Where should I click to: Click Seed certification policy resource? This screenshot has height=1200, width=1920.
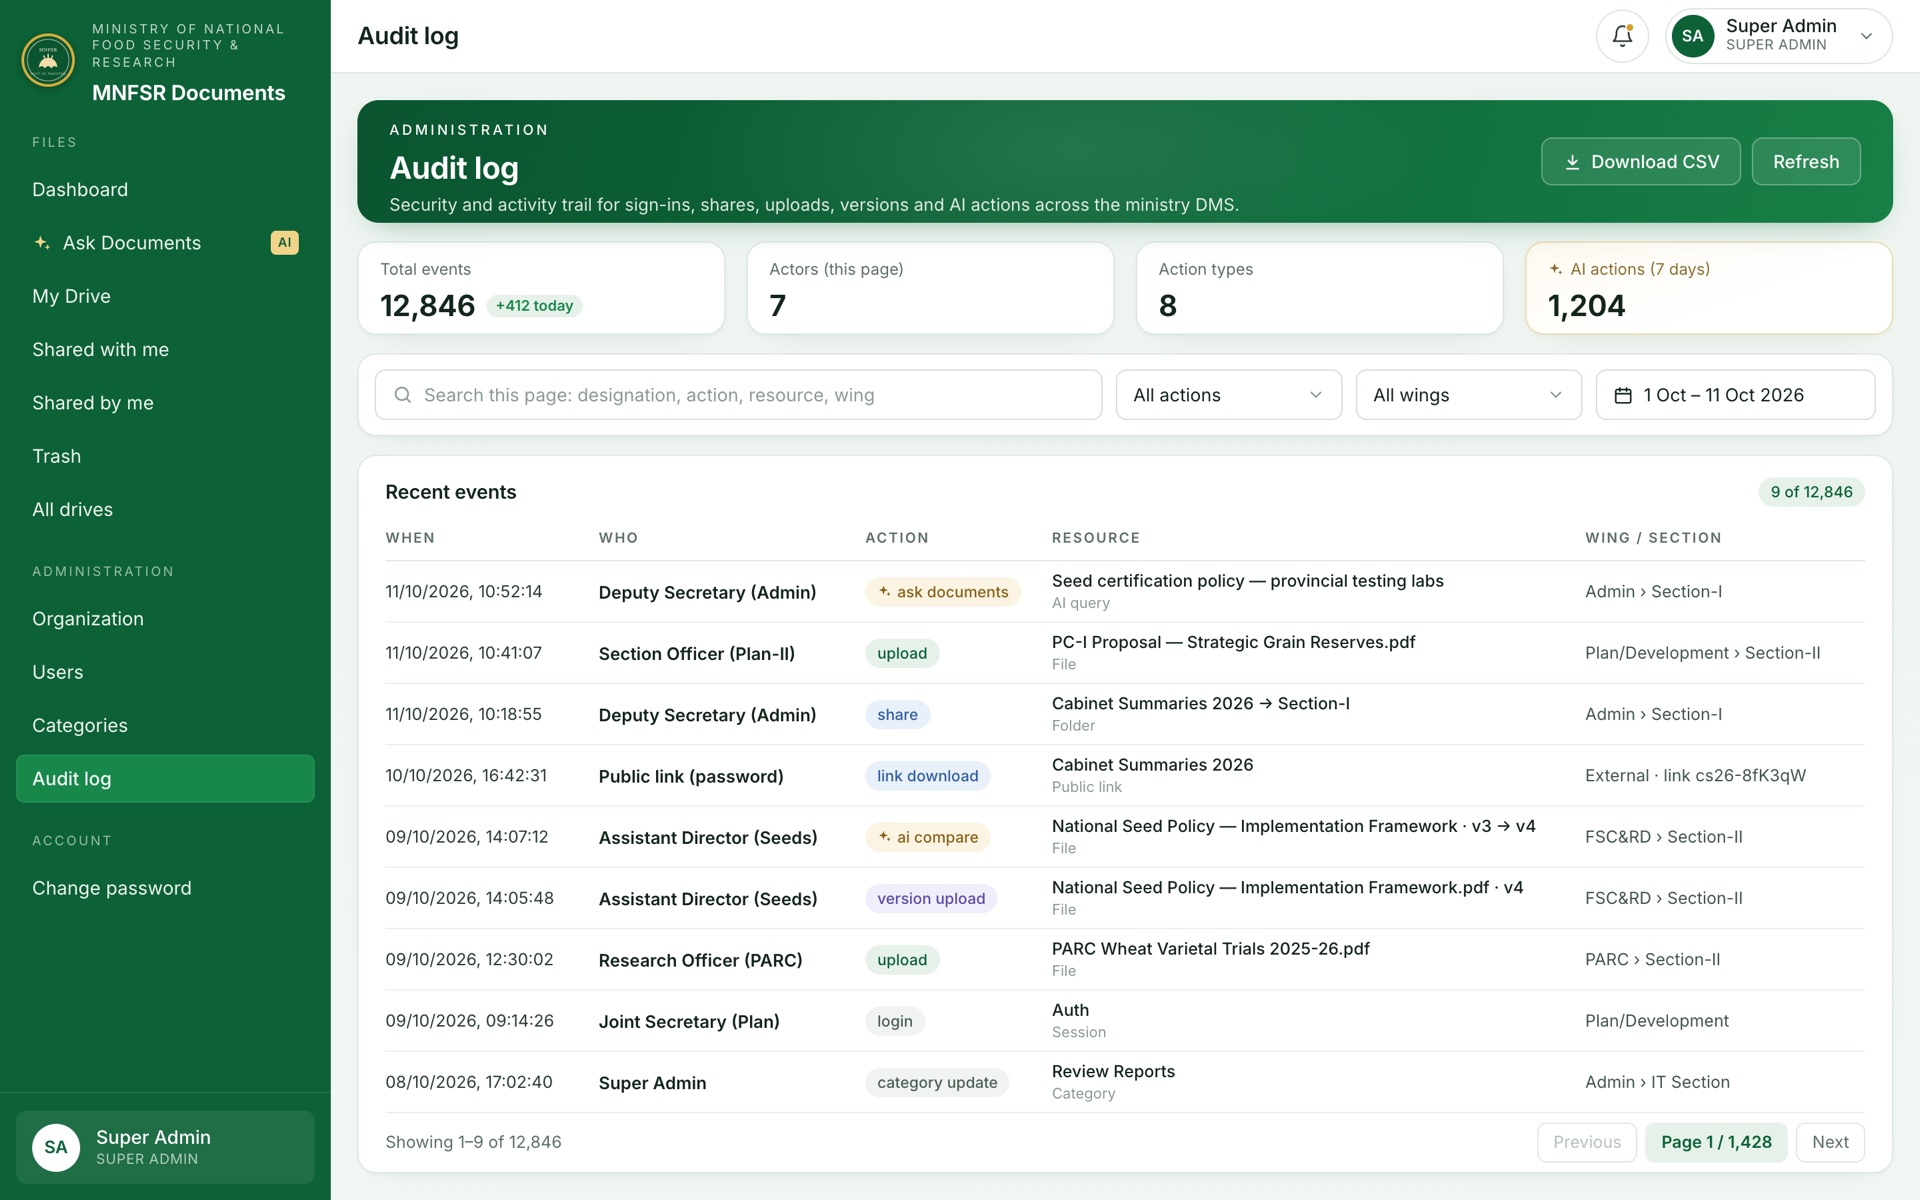pos(1247,581)
